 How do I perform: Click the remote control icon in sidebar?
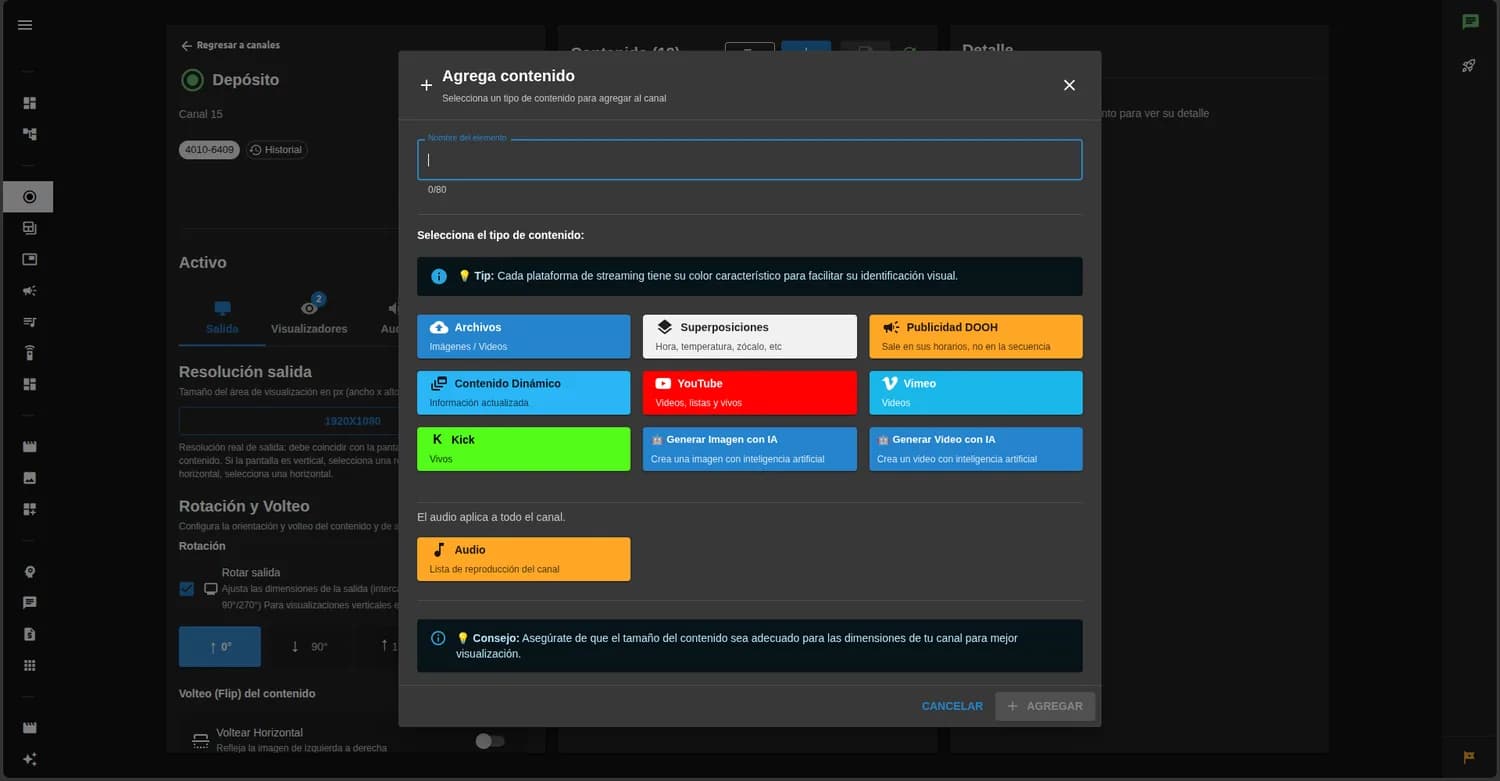(x=29, y=353)
